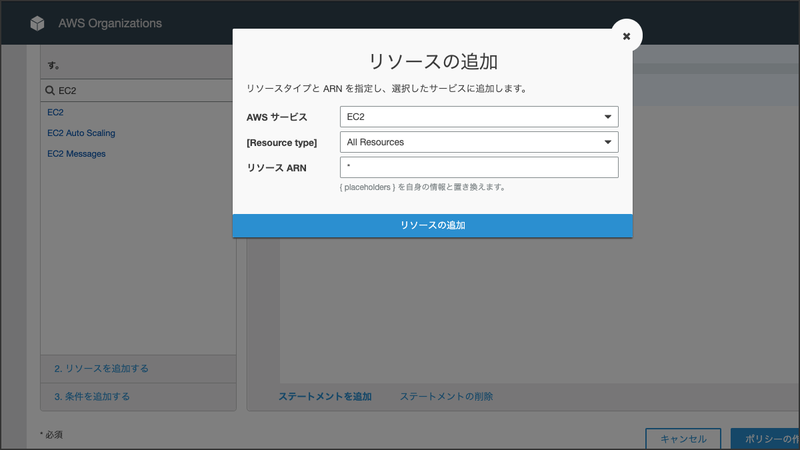Close the リソースの追加 dialog
Image resolution: width=800 pixels, height=450 pixels.
(626, 36)
